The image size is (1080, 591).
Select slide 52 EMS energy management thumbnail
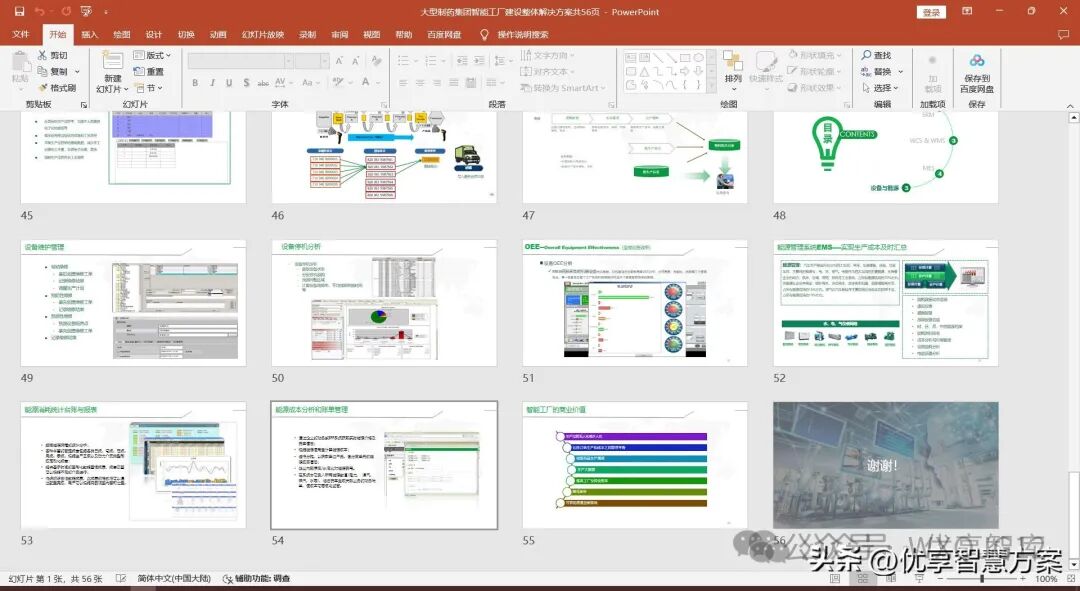click(x=885, y=303)
